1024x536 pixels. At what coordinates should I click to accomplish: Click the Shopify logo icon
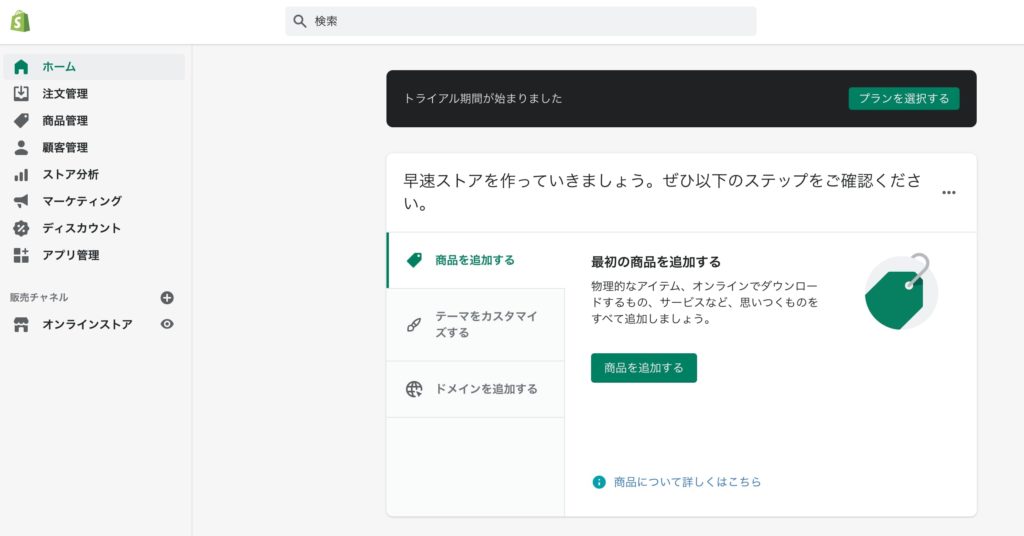coord(20,21)
